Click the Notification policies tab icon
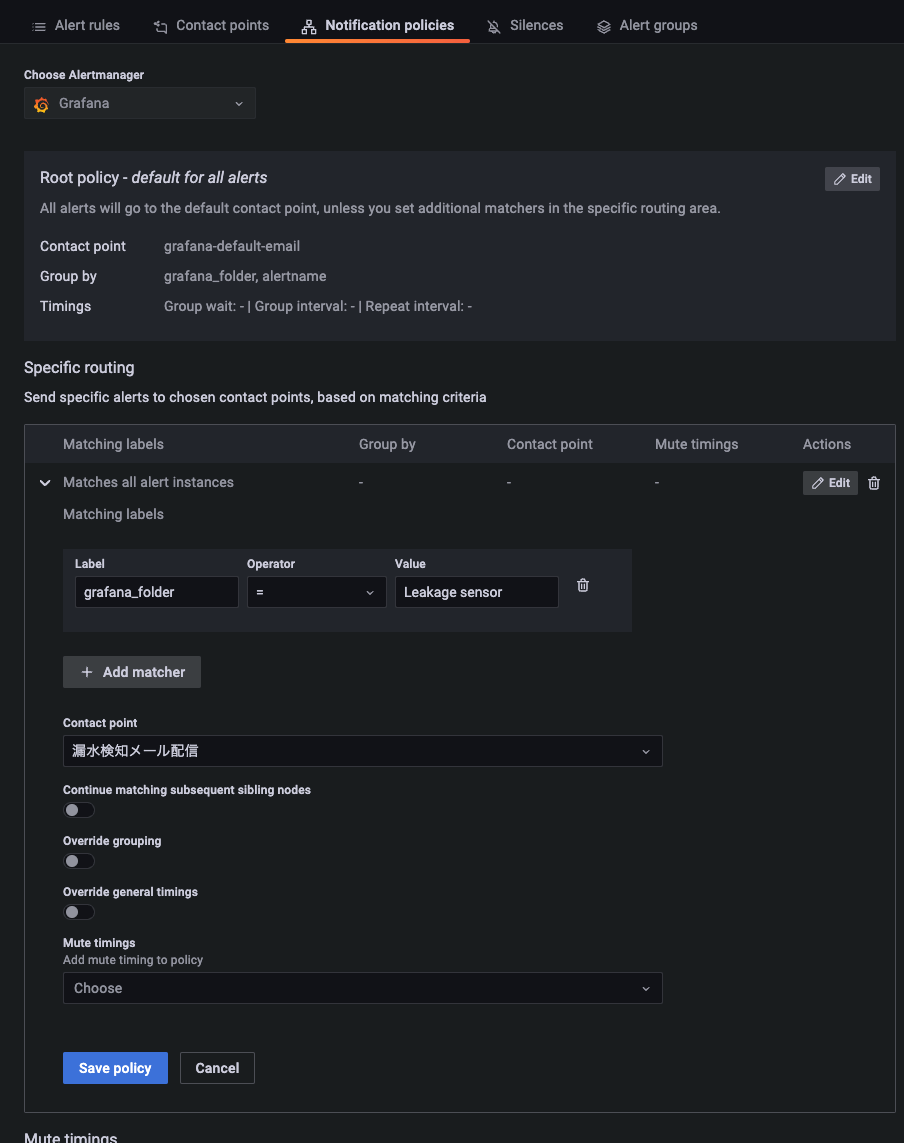The height and width of the screenshot is (1143, 904). [x=309, y=26]
